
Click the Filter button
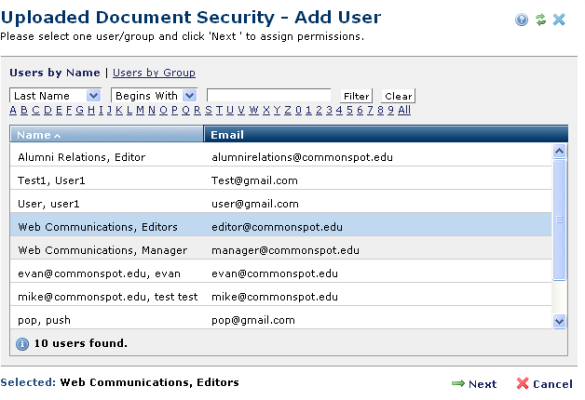point(356,96)
